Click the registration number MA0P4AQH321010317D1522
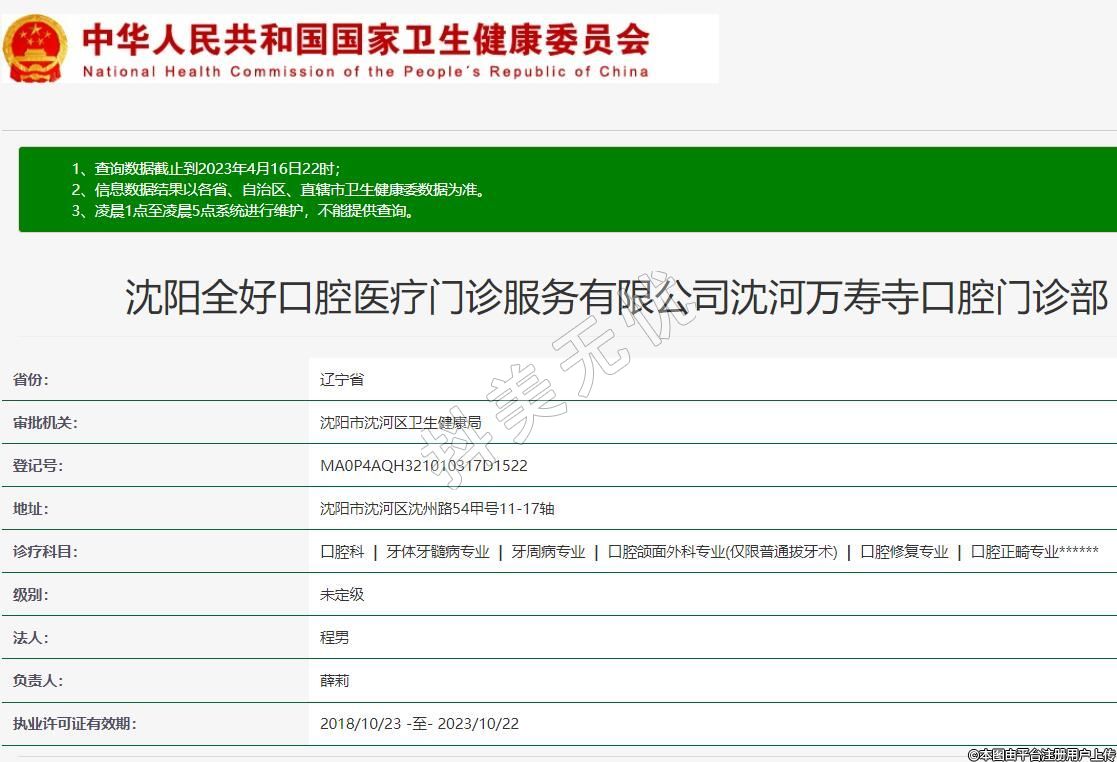This screenshot has height=762, width=1117. [423, 466]
